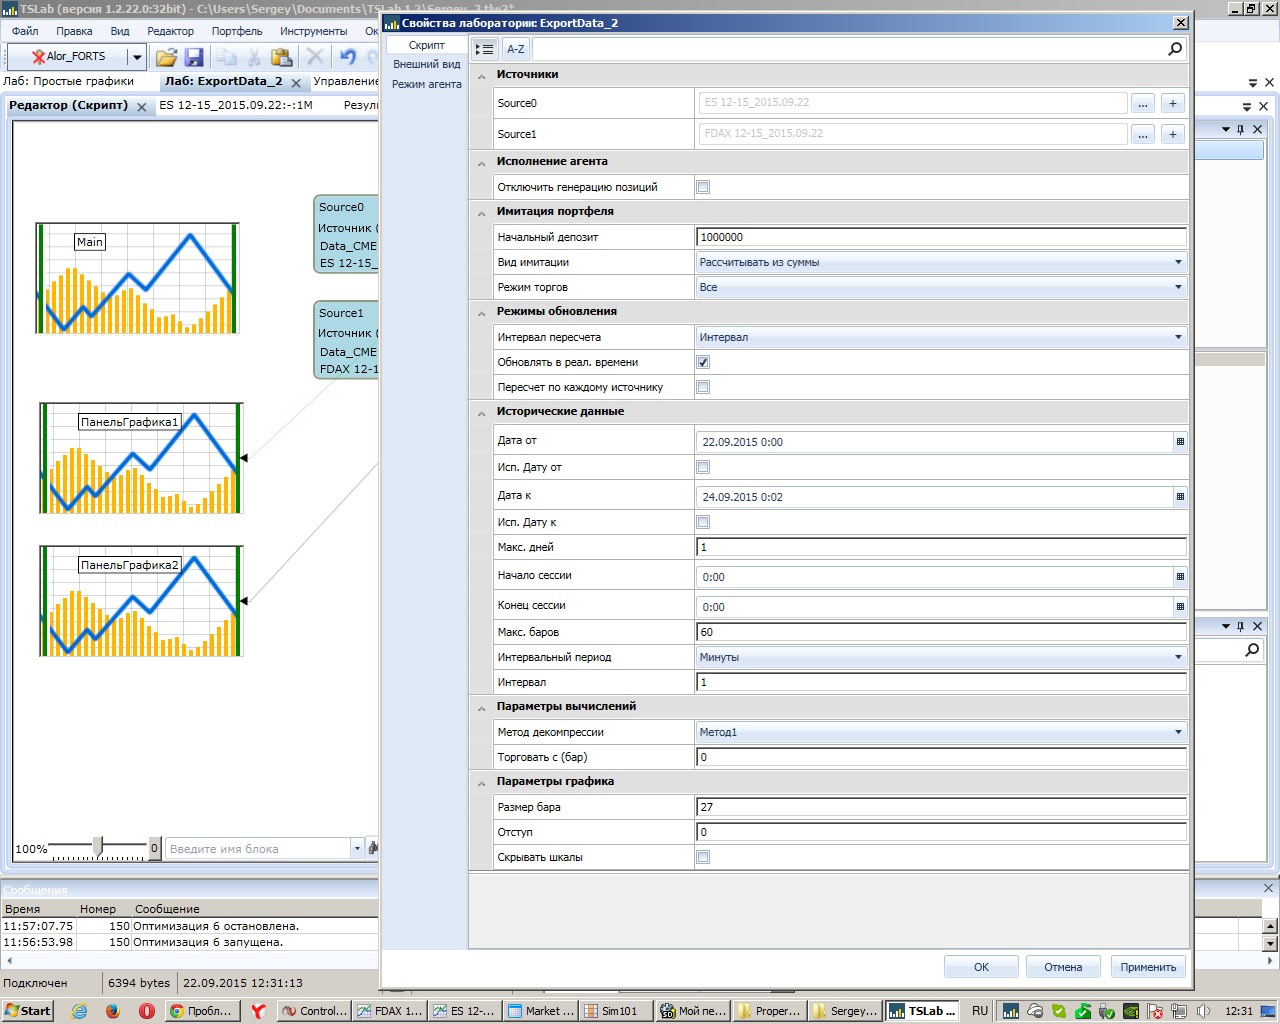
Task: Open the browse ellipsis button for Source1
Action: pos(1142,134)
